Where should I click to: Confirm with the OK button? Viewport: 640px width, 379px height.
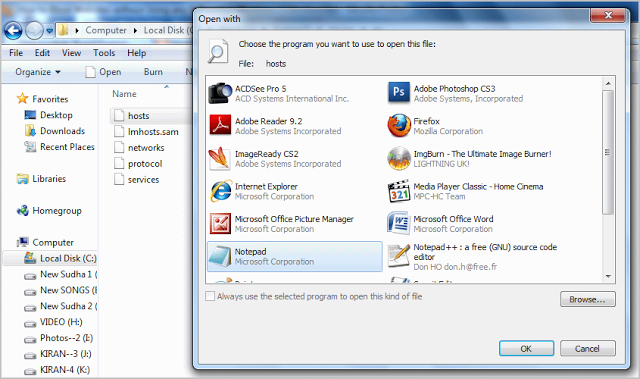click(x=526, y=349)
